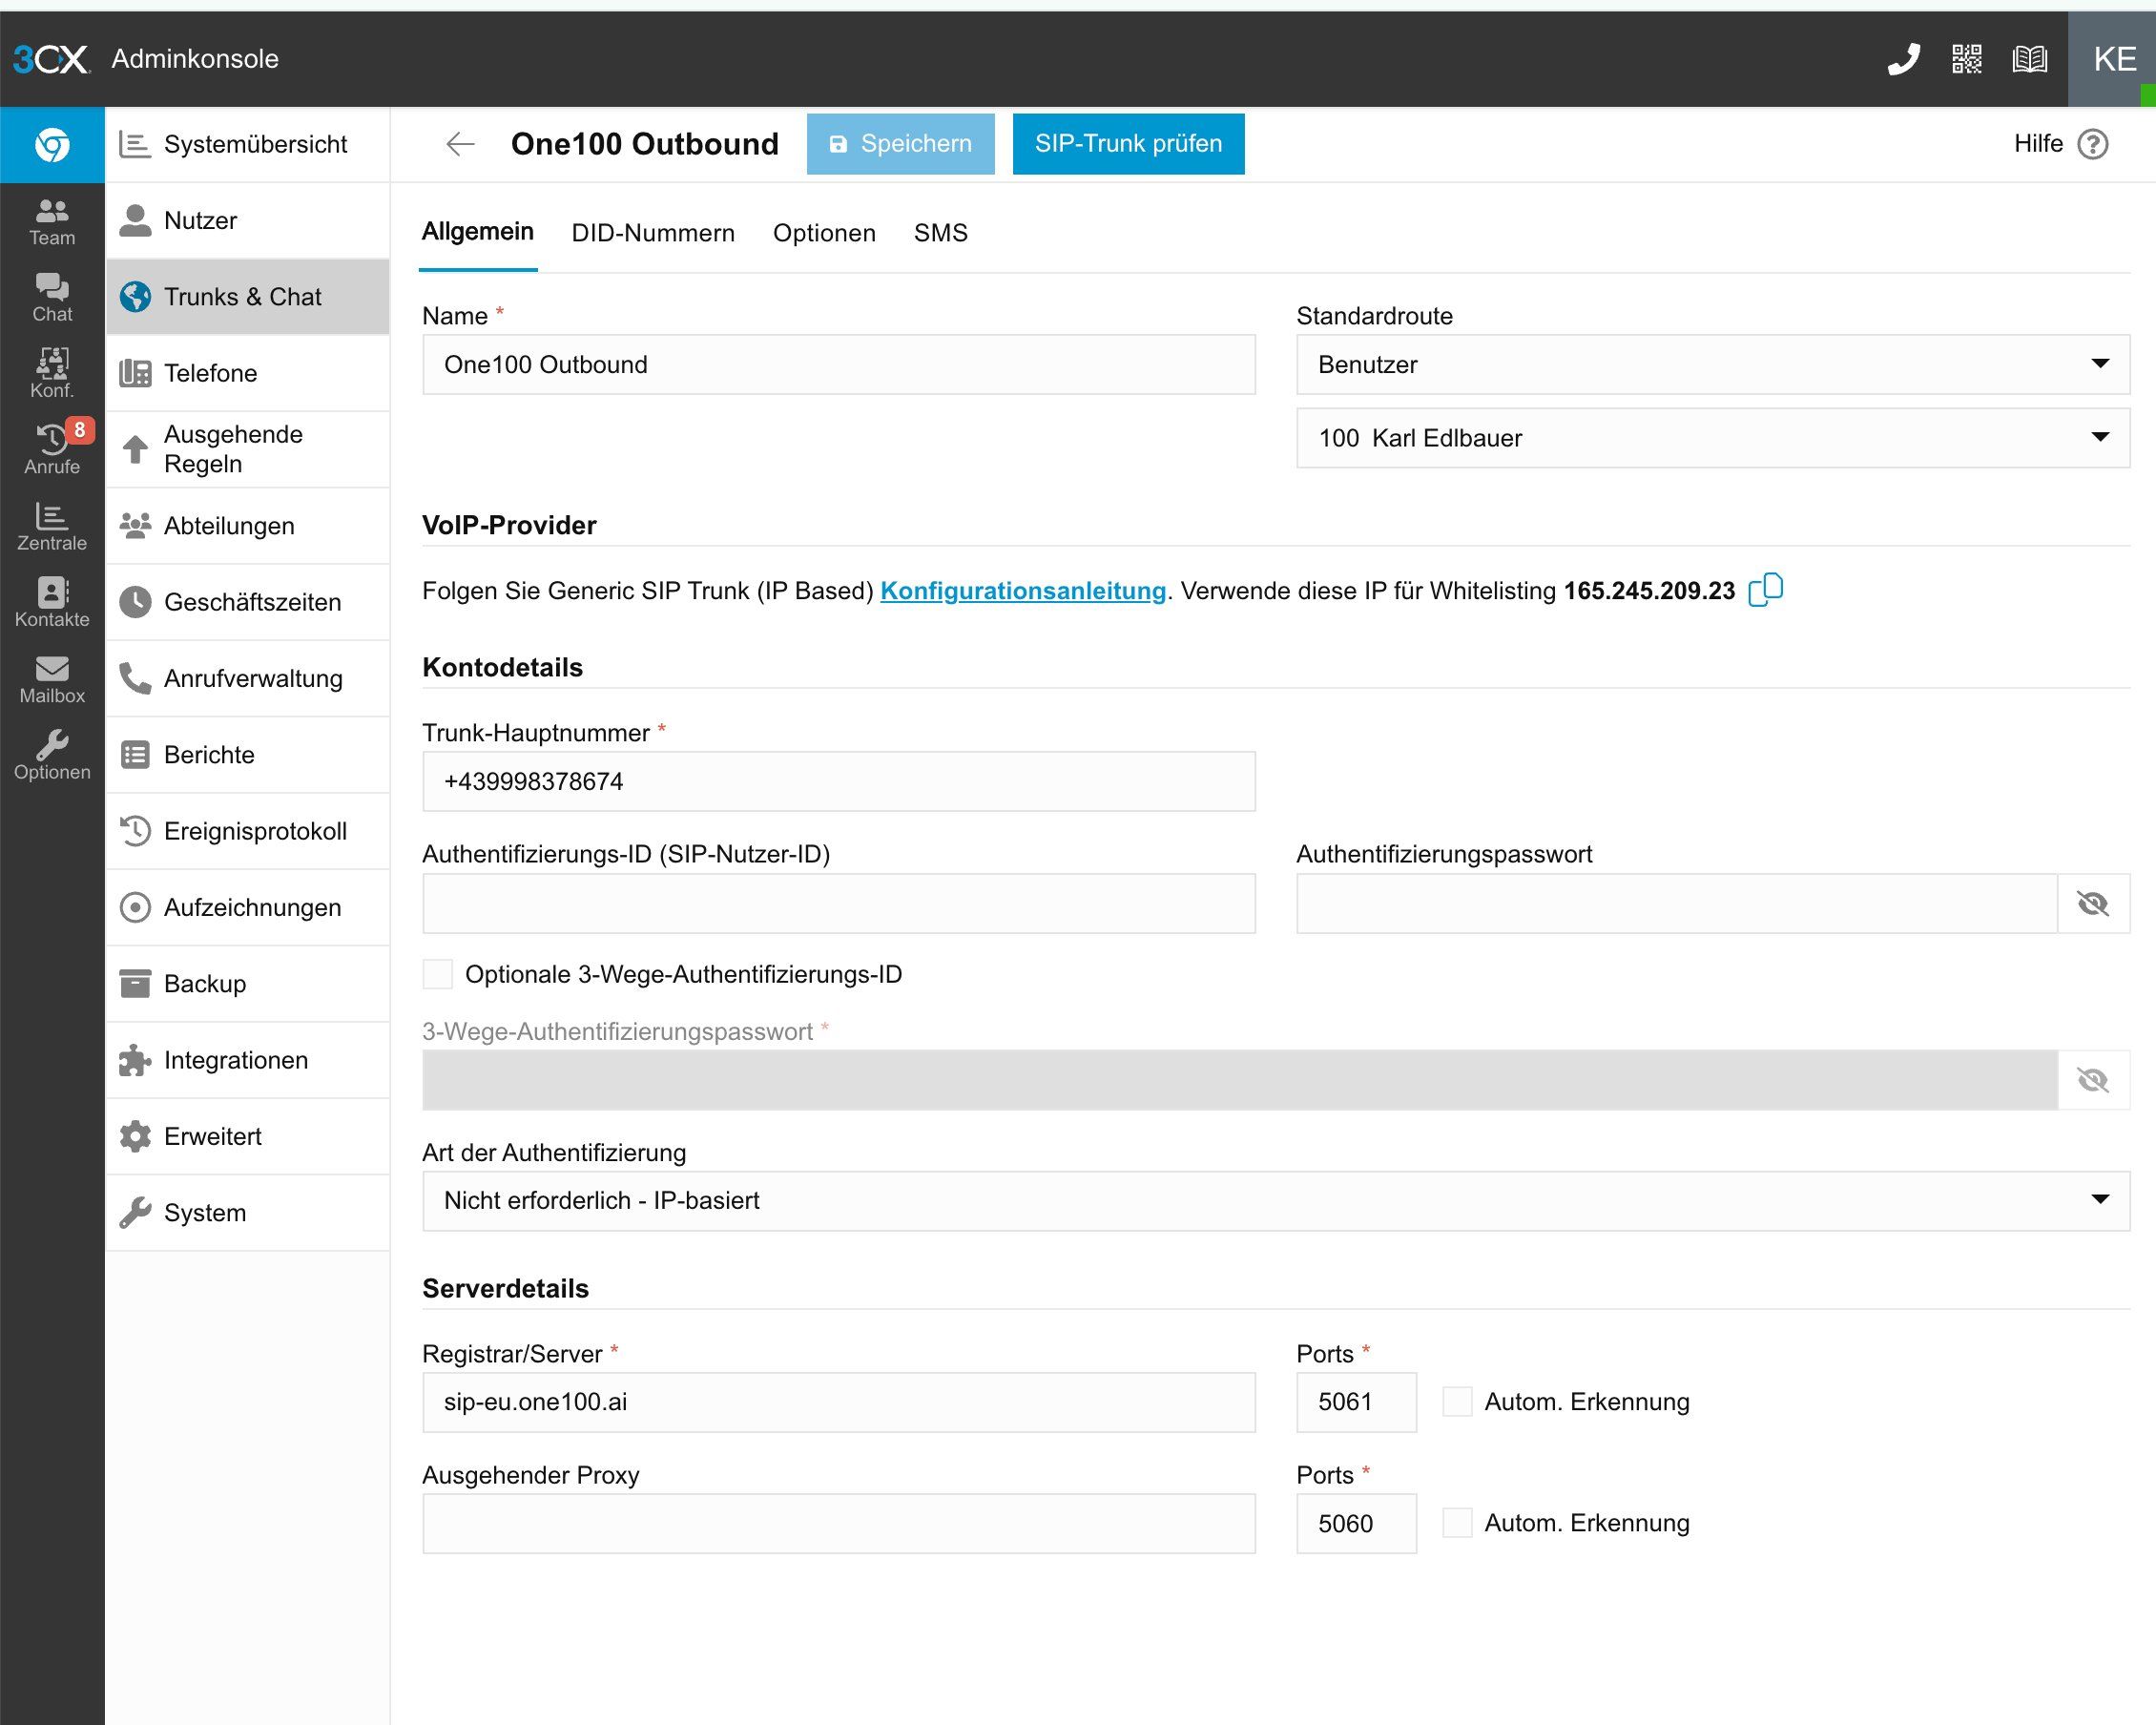Click the Authentifizierungs-ID input field

(839, 904)
